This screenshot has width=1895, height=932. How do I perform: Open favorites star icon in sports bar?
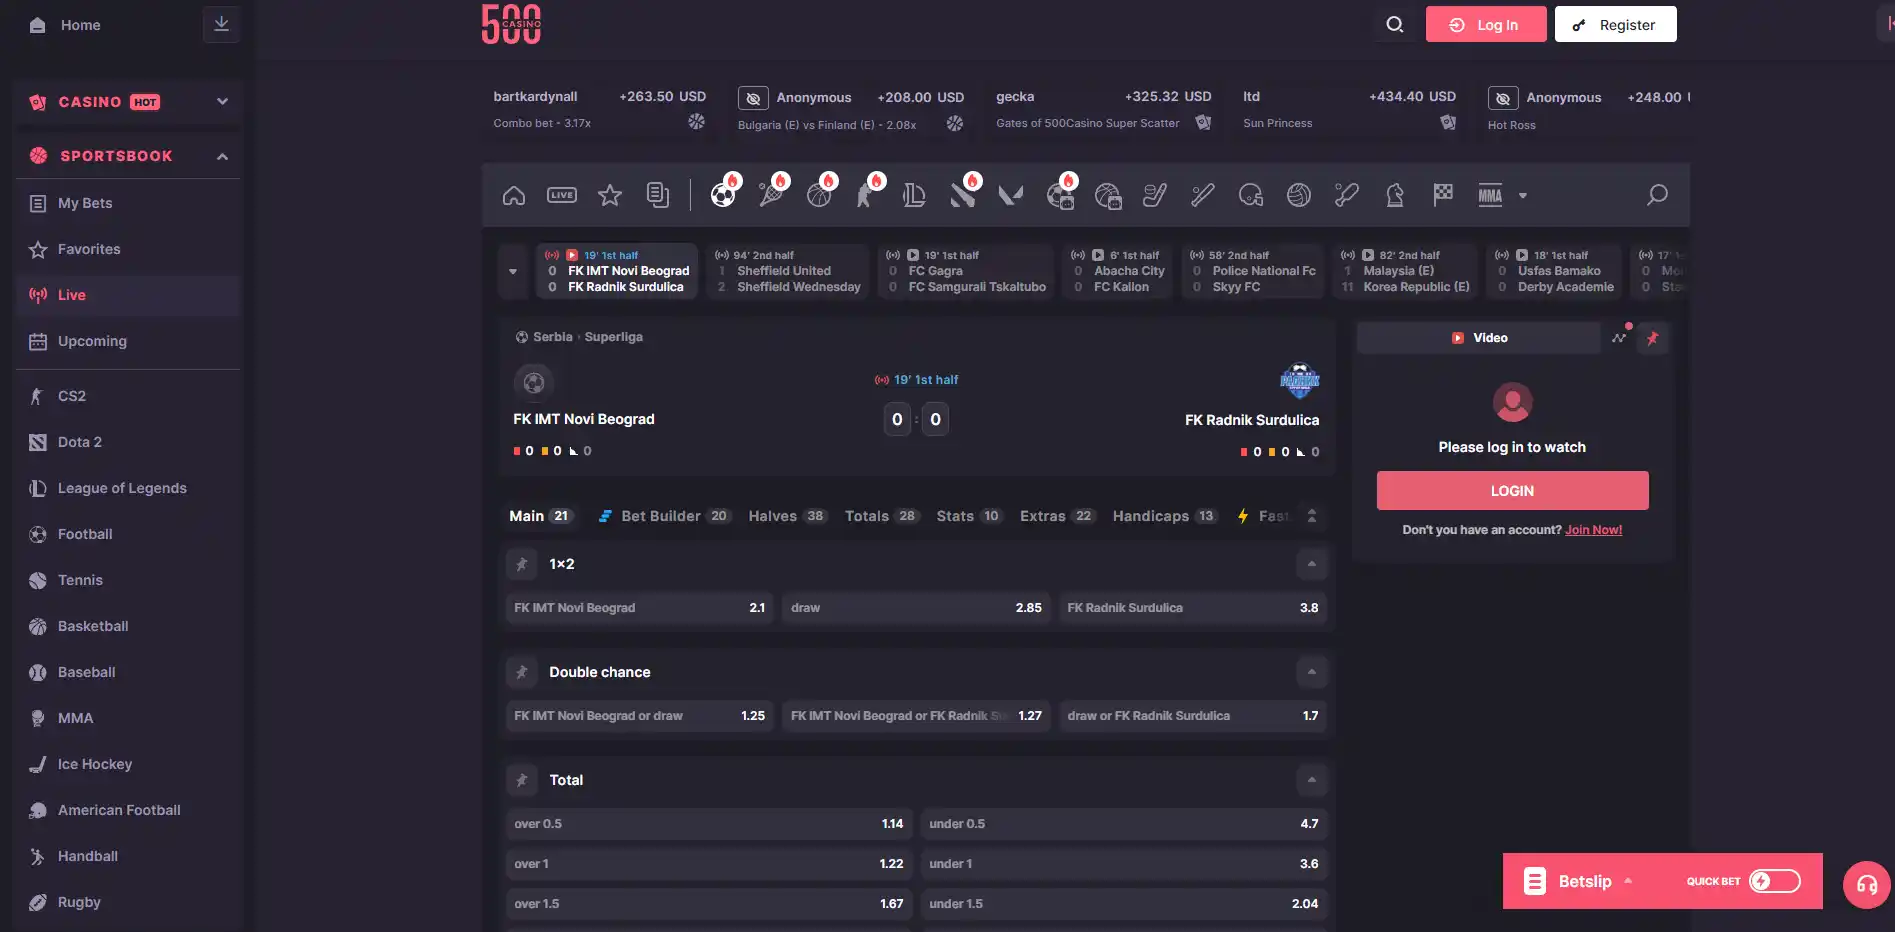tap(610, 195)
